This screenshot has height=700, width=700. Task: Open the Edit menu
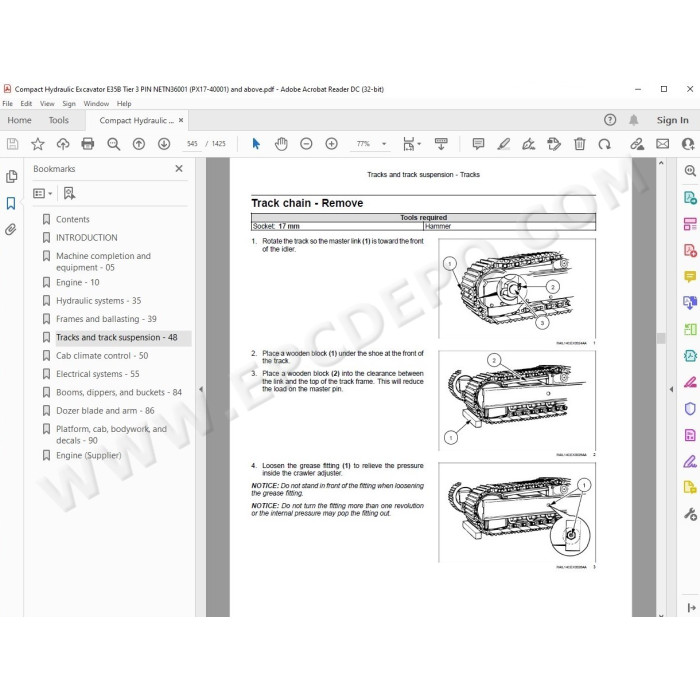(26, 104)
